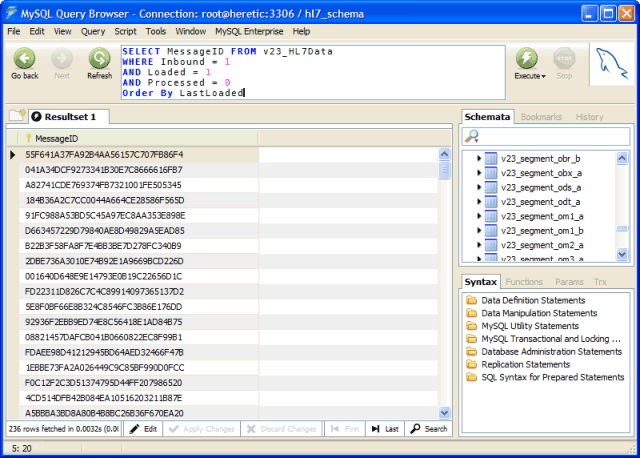Click the Search button
Image resolution: width=640 pixels, height=458 pixels.
(429, 429)
